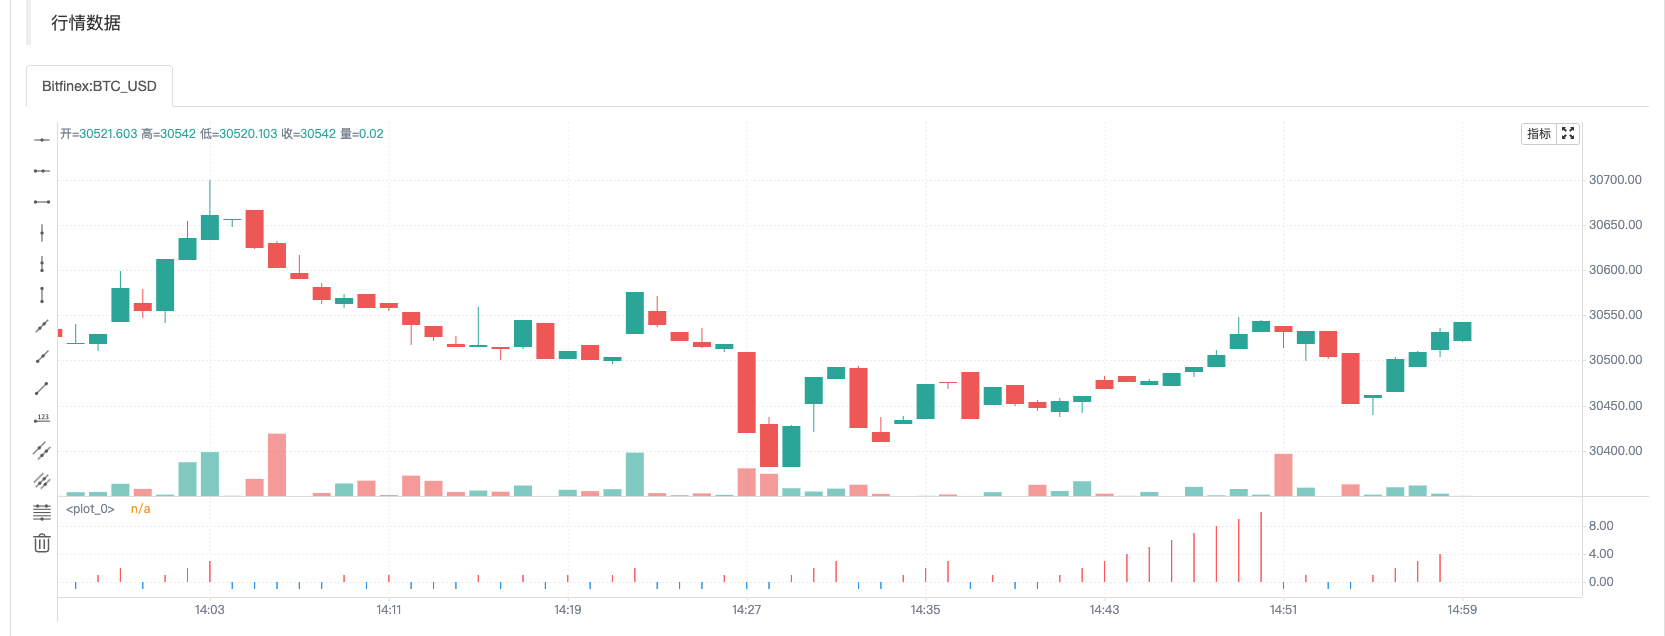Screen dimensions: 1665x636
Task: Select the Fibonacci lines tool
Action: pyautogui.click(x=42, y=512)
